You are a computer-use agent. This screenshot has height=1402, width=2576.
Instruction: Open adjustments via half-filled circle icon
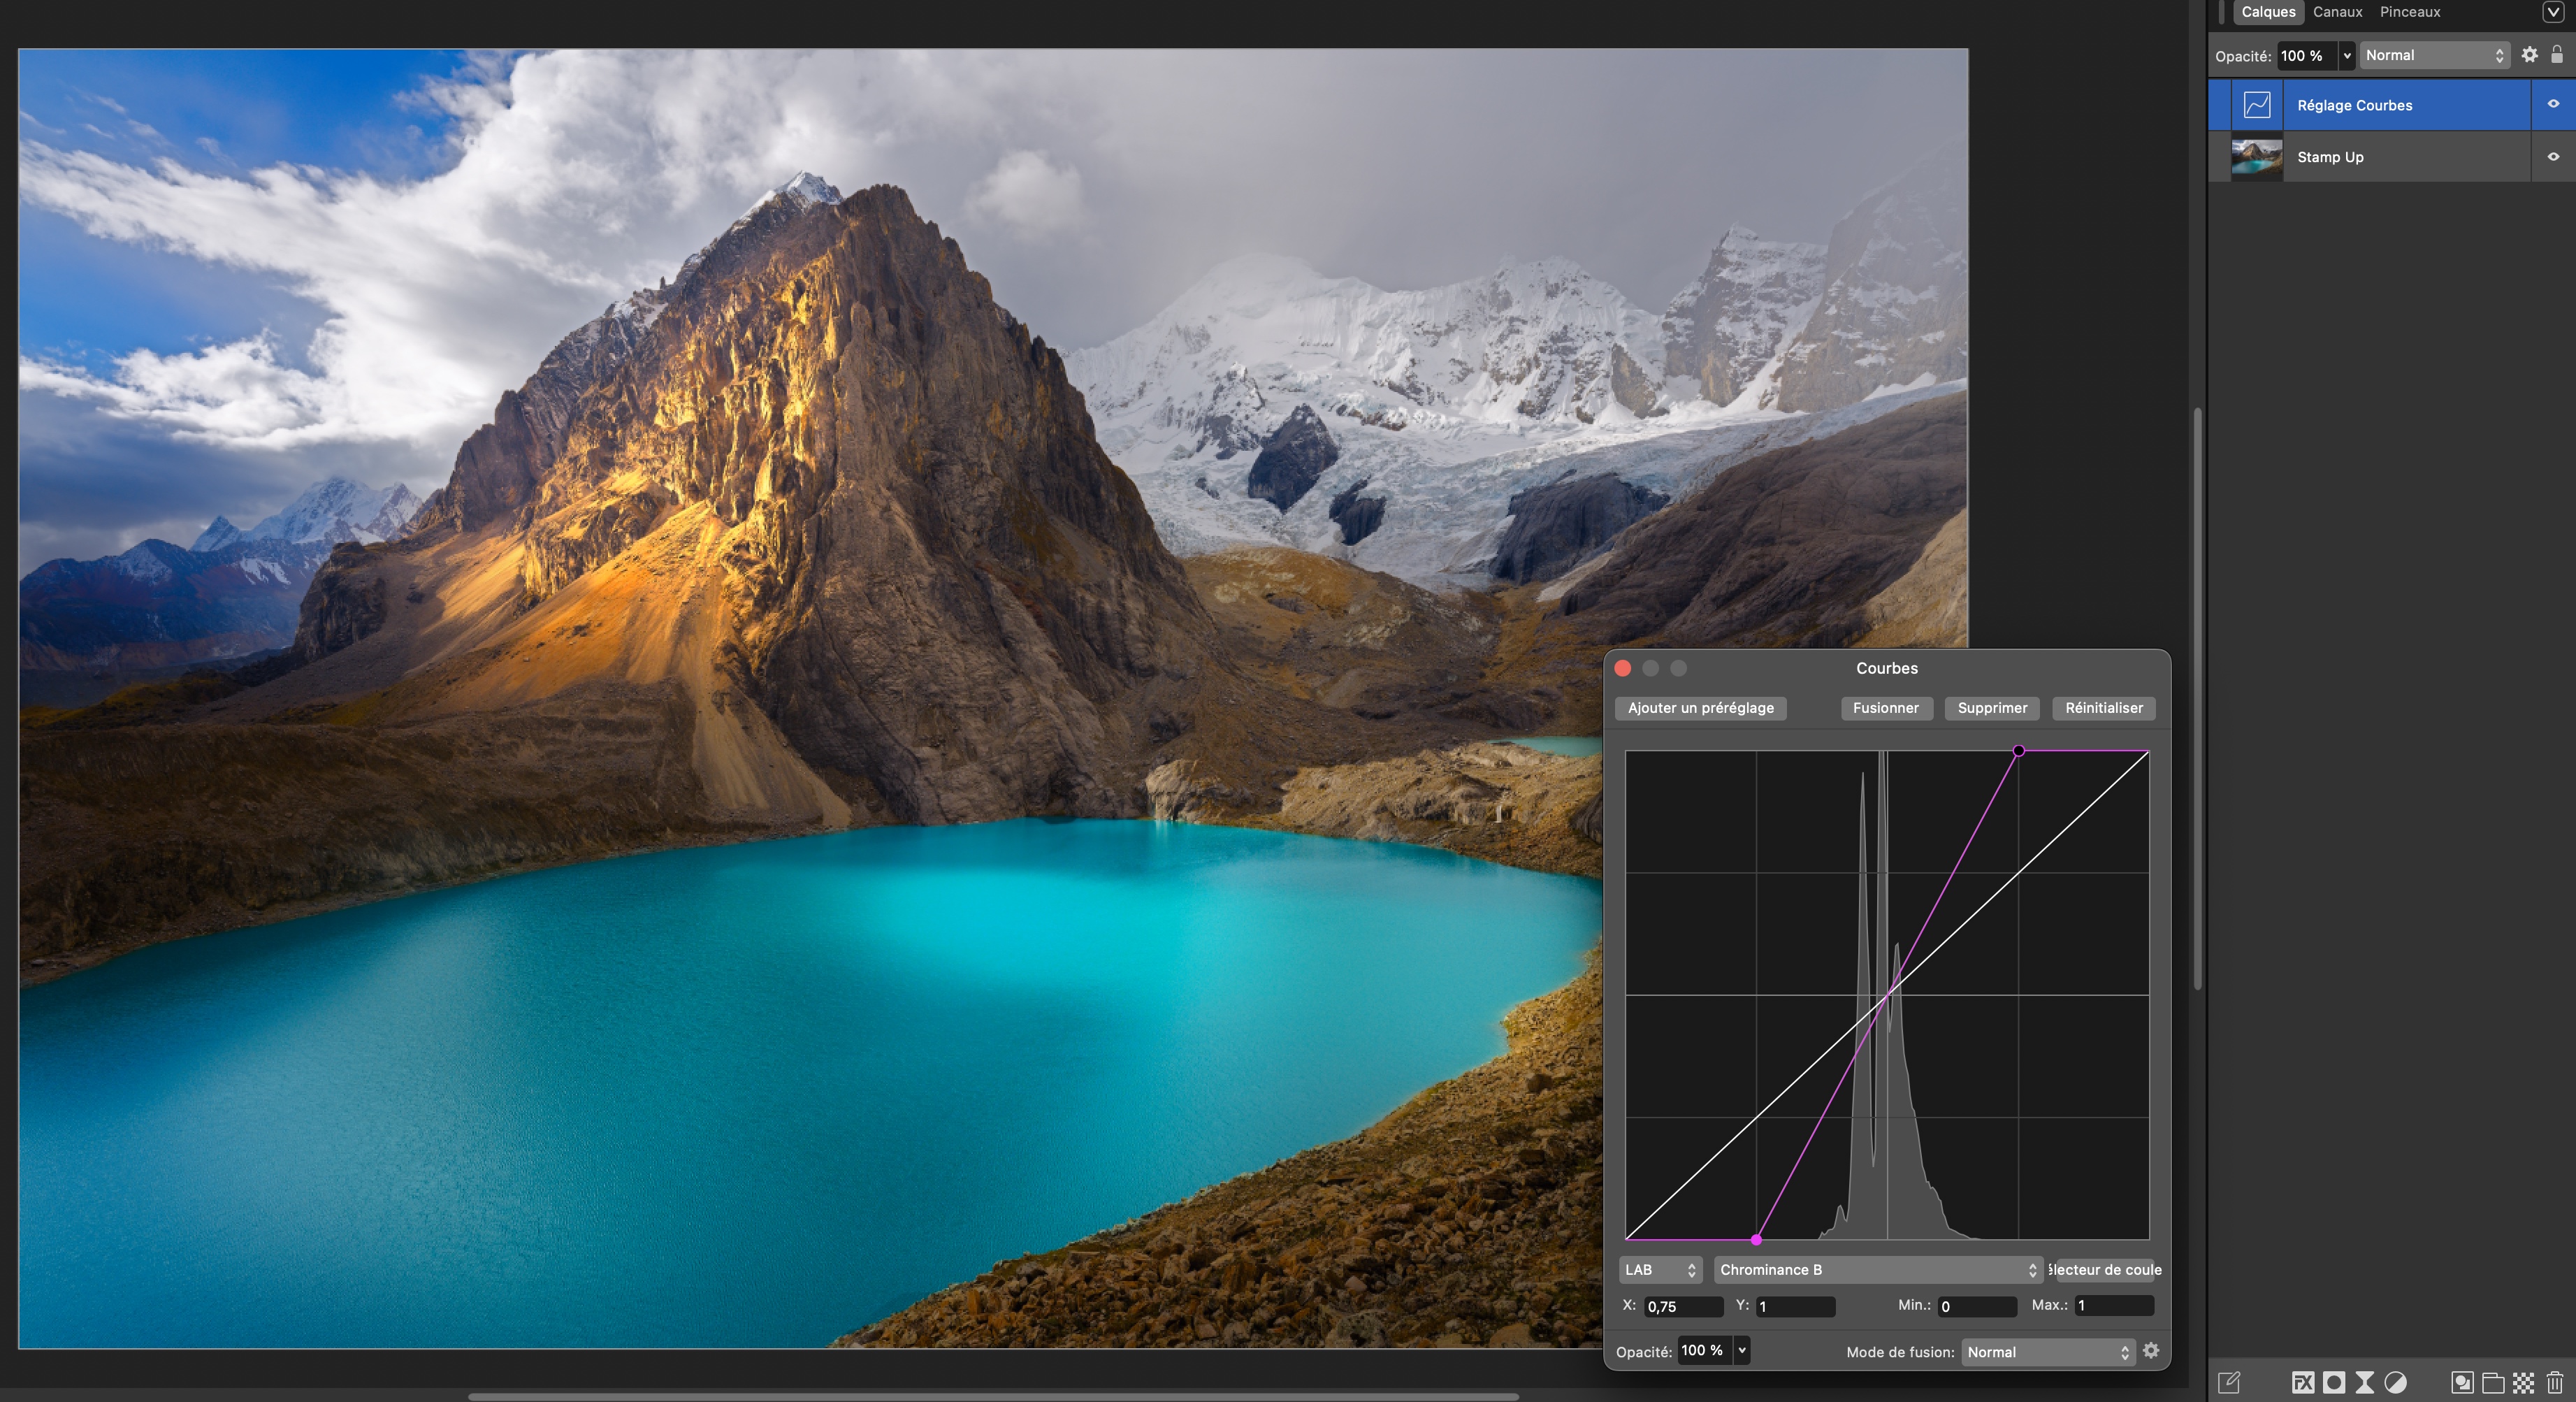[x=2395, y=1382]
